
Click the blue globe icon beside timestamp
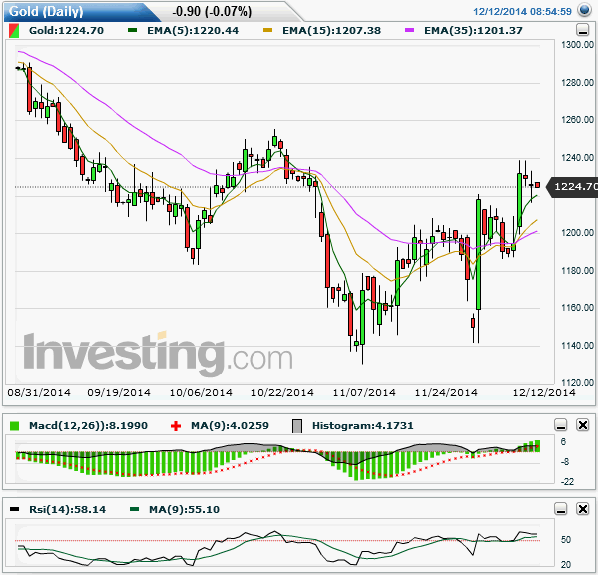pyautogui.click(x=584, y=10)
